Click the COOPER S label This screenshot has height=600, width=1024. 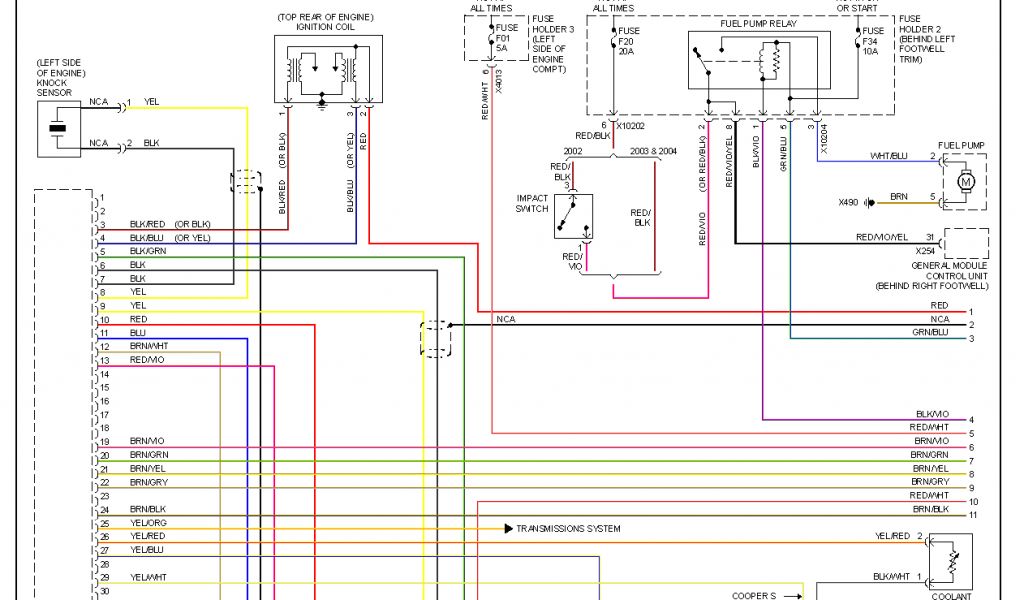755,595
